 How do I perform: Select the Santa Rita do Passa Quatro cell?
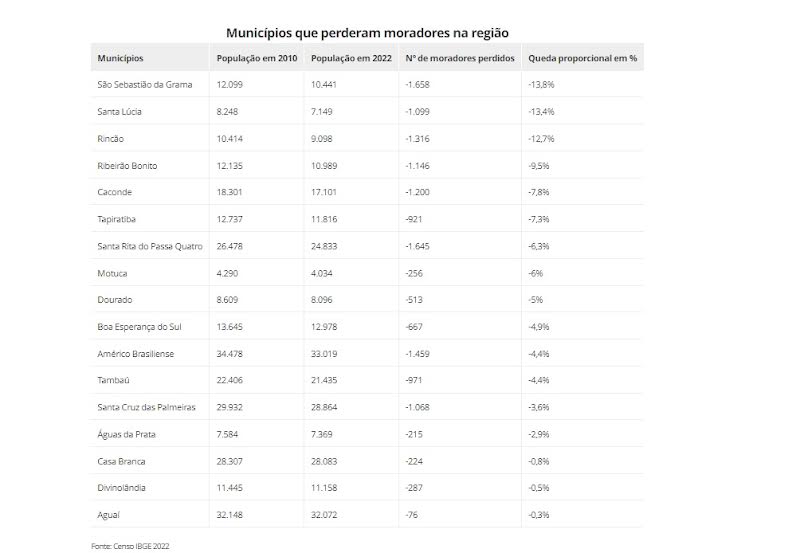[x=150, y=246]
